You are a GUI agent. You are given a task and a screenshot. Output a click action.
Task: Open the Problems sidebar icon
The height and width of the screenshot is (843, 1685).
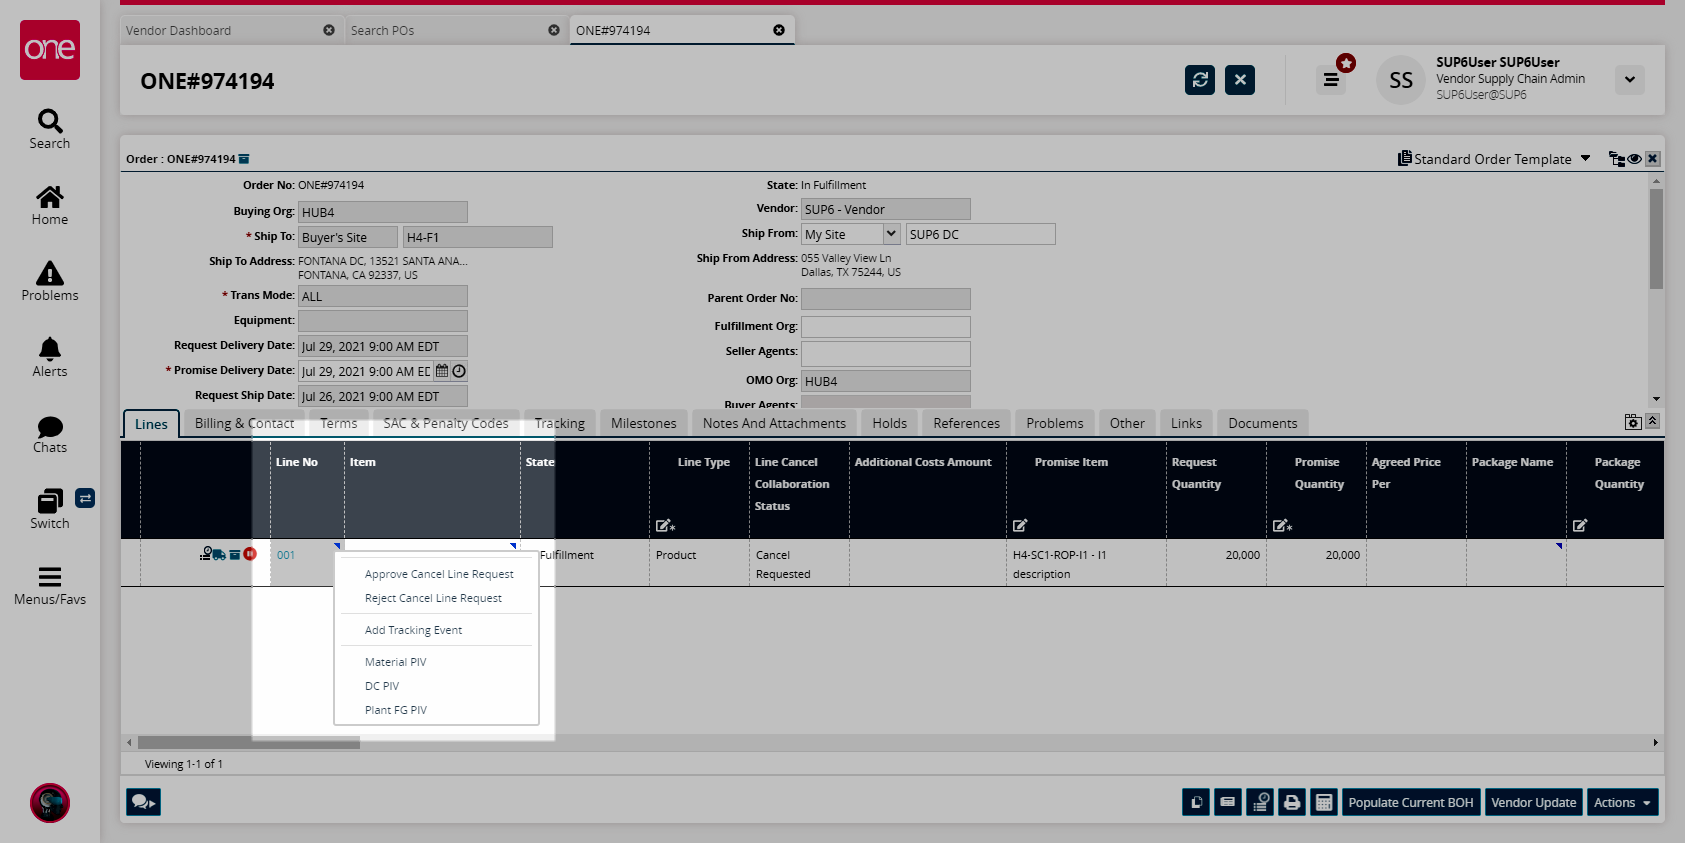[x=50, y=281]
